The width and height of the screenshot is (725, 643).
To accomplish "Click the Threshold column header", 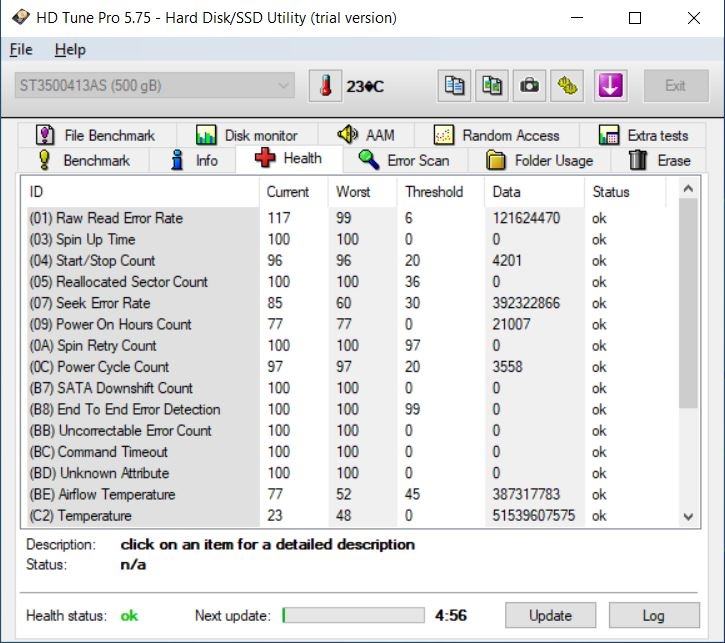I will pyautogui.click(x=441, y=192).
